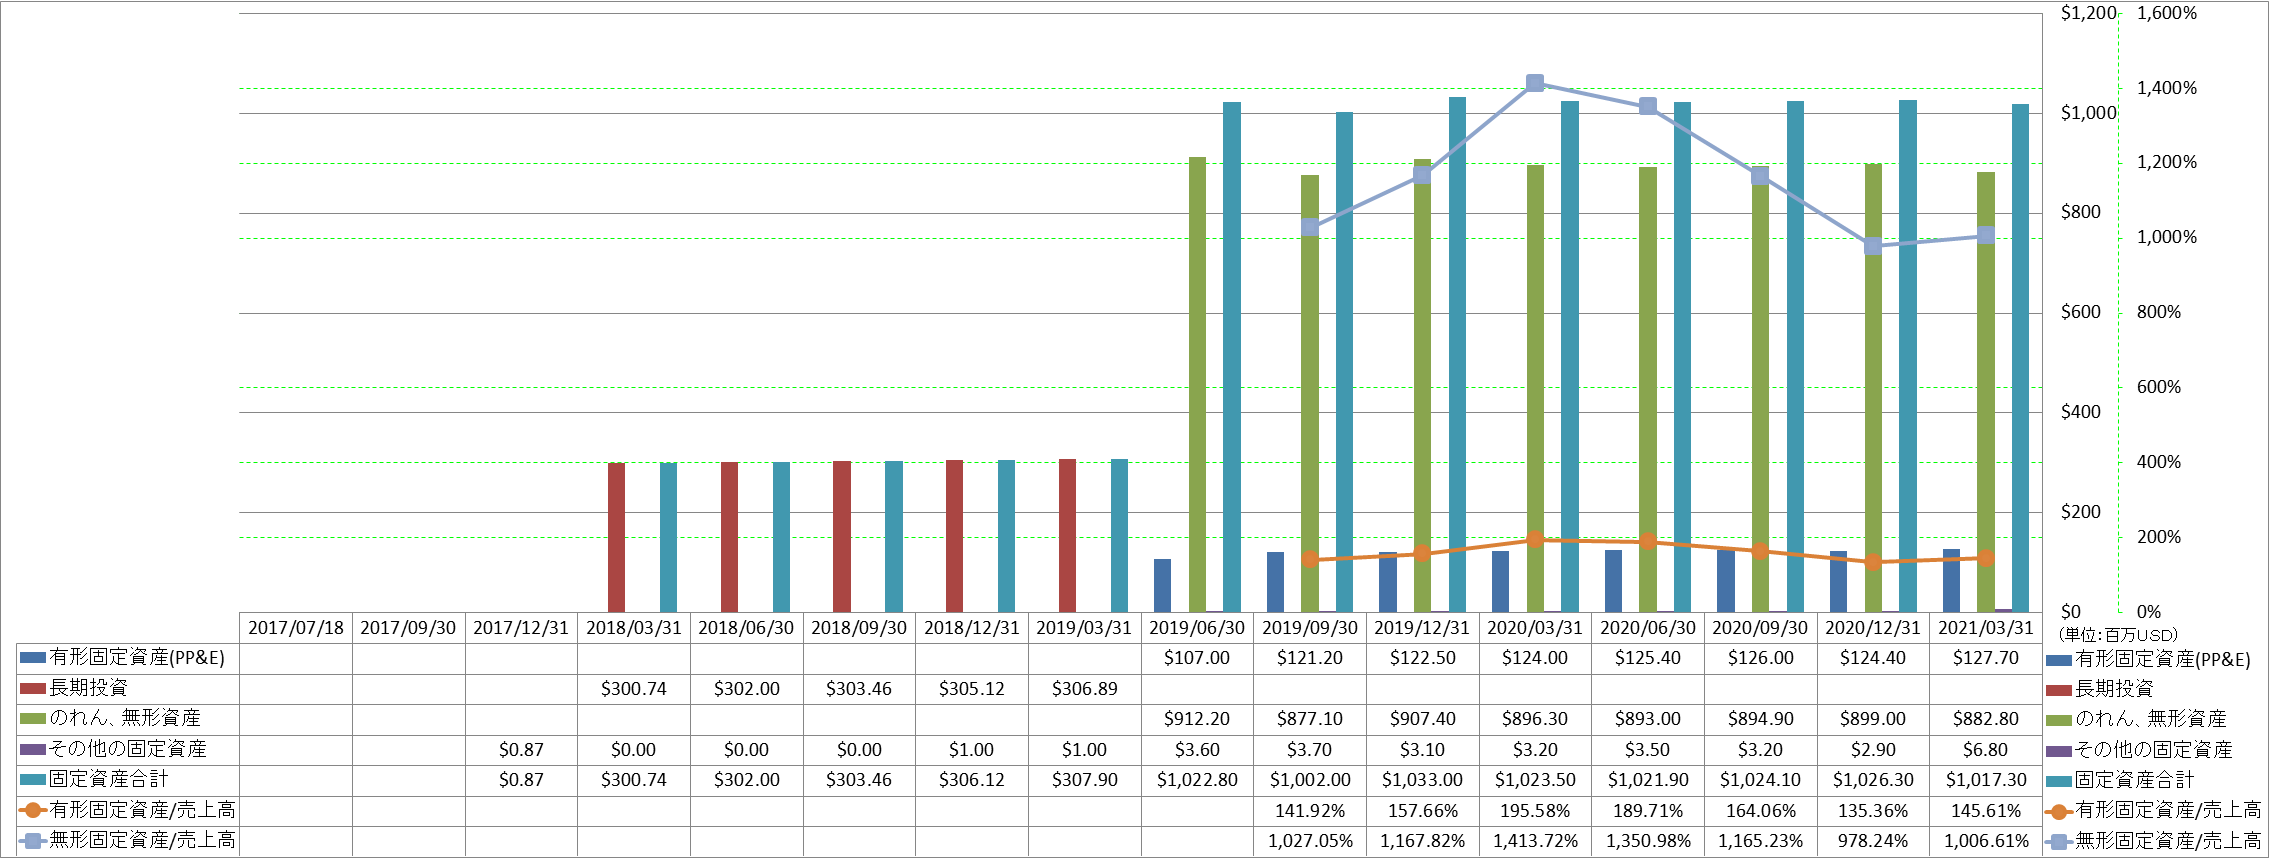
Task: Click the $1,033.00 total fixed assets cell
Action: click(1422, 780)
